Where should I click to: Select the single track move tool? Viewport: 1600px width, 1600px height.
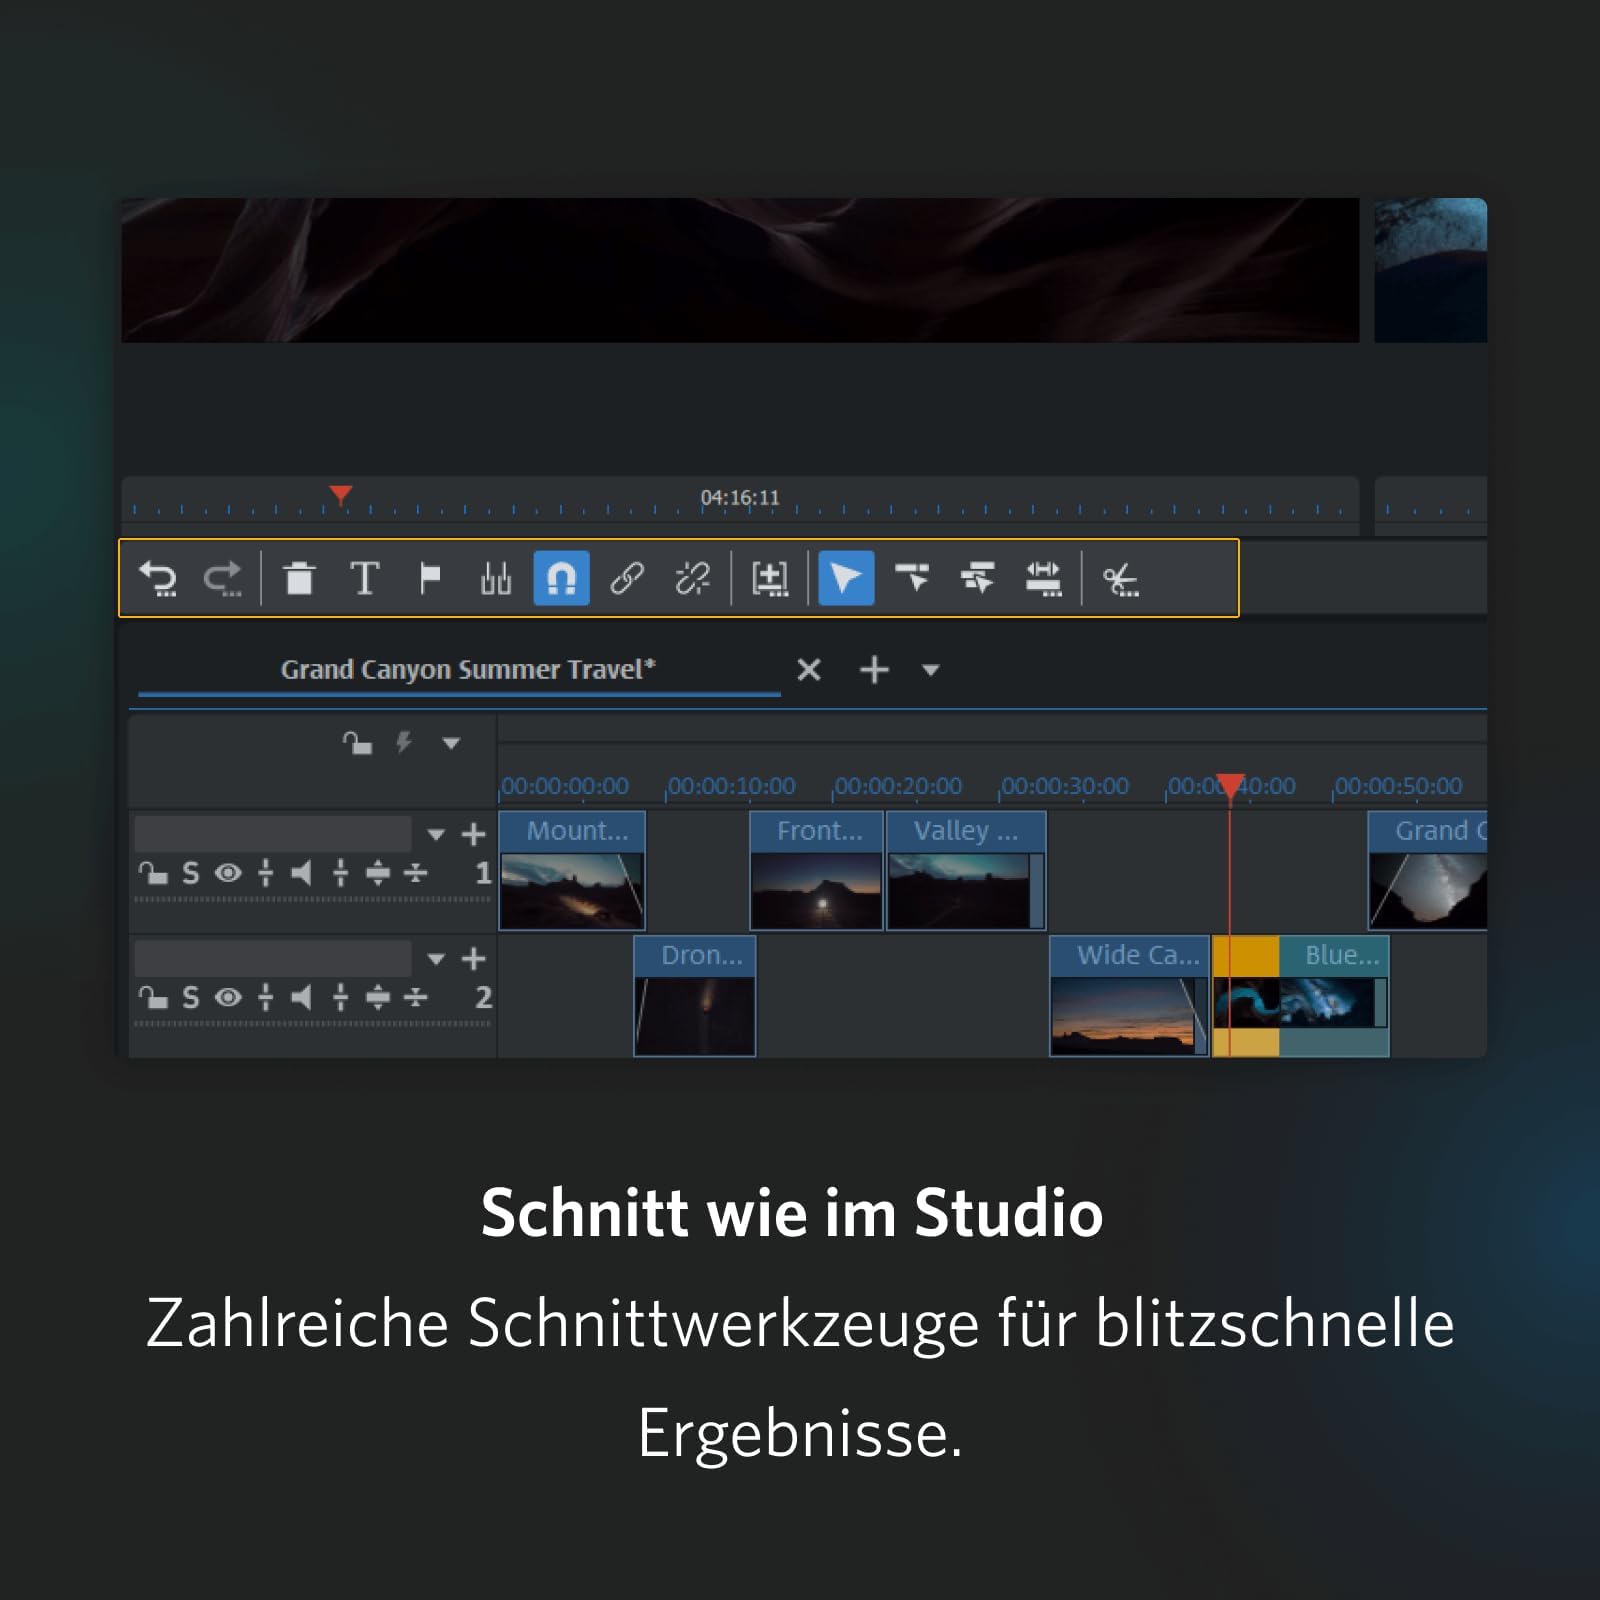tap(912, 577)
